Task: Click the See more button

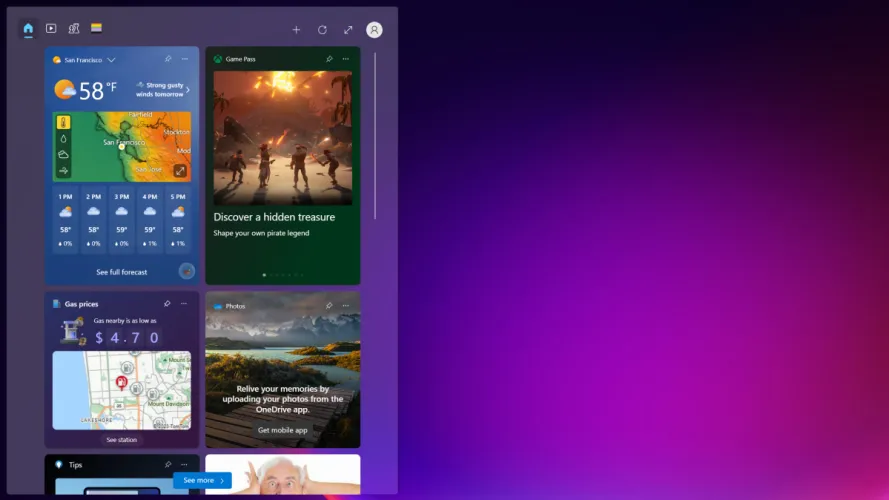Action: (202, 480)
